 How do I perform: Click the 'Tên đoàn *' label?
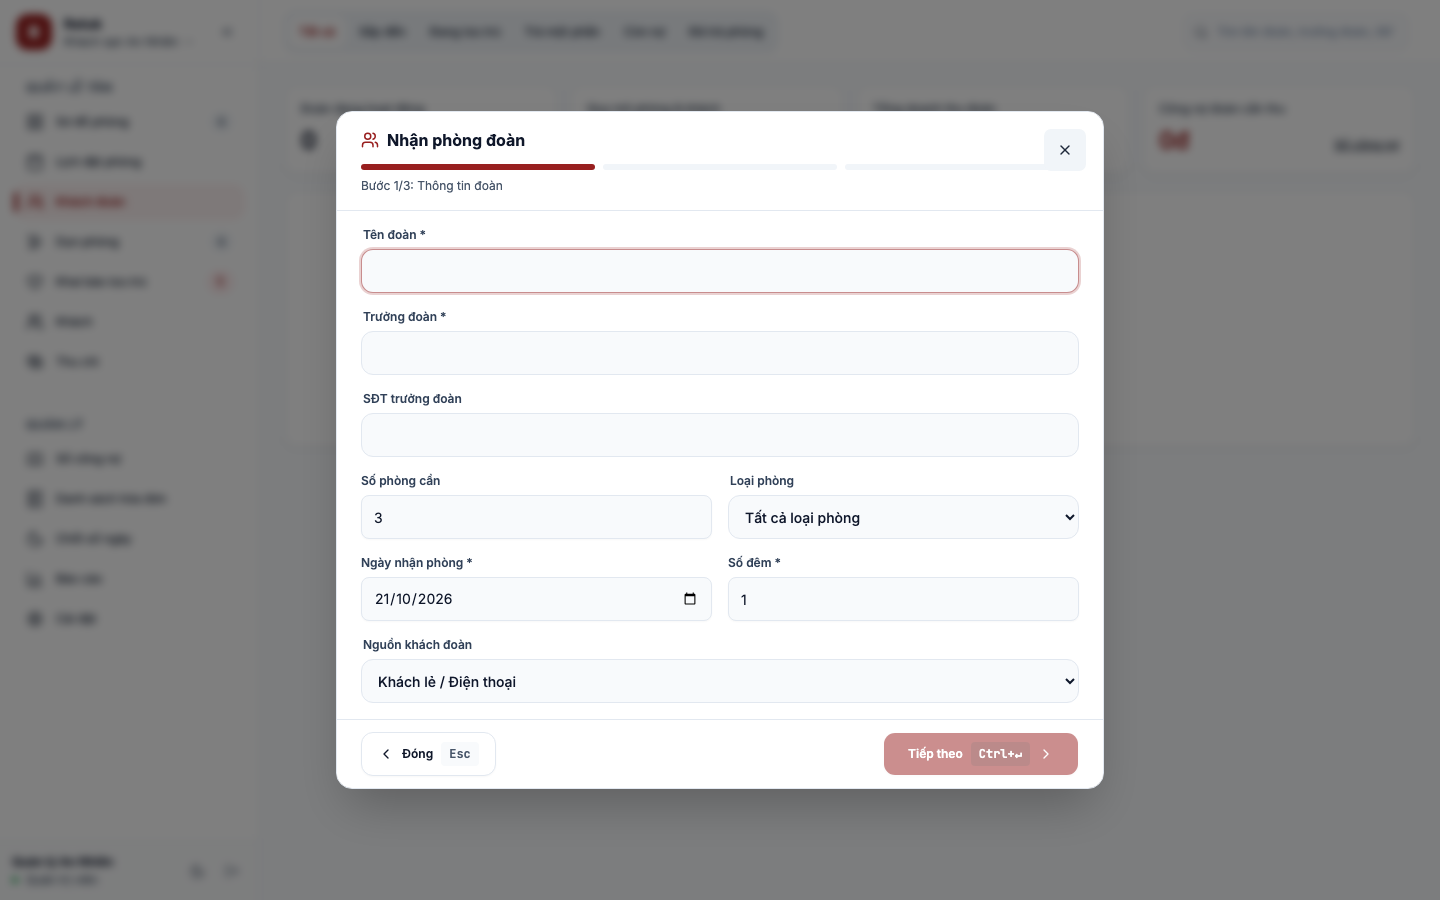click(x=394, y=235)
